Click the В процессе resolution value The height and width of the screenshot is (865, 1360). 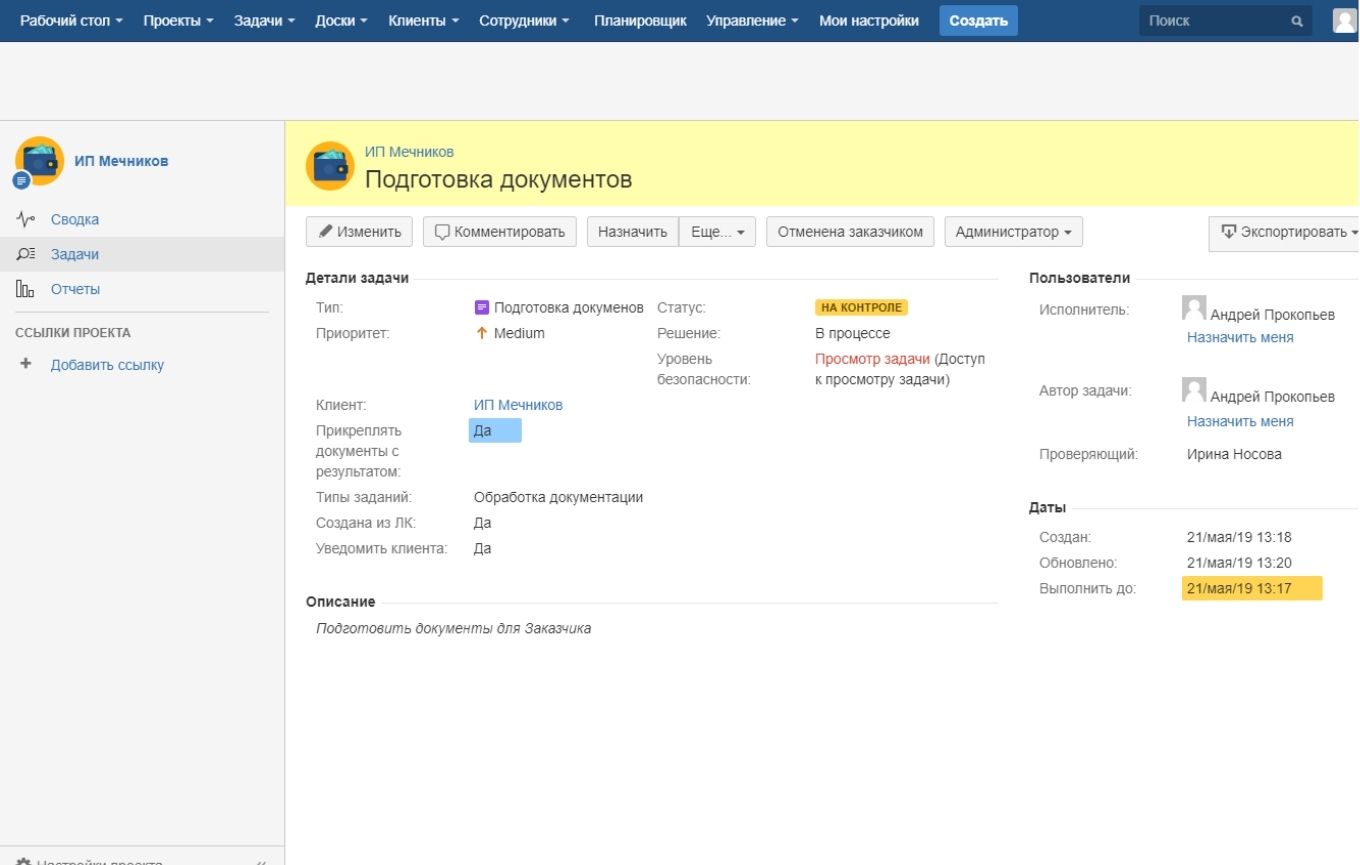point(852,333)
